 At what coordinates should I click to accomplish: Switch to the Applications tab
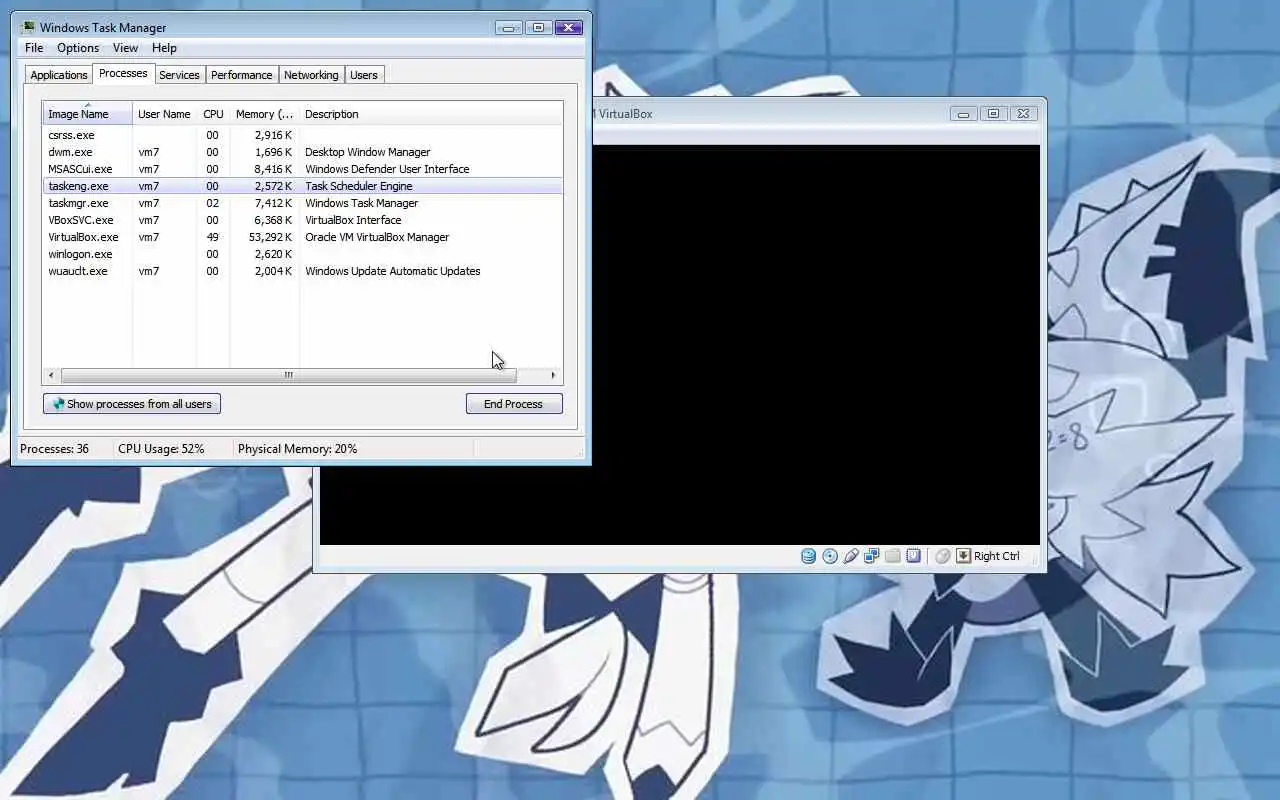pyautogui.click(x=59, y=75)
